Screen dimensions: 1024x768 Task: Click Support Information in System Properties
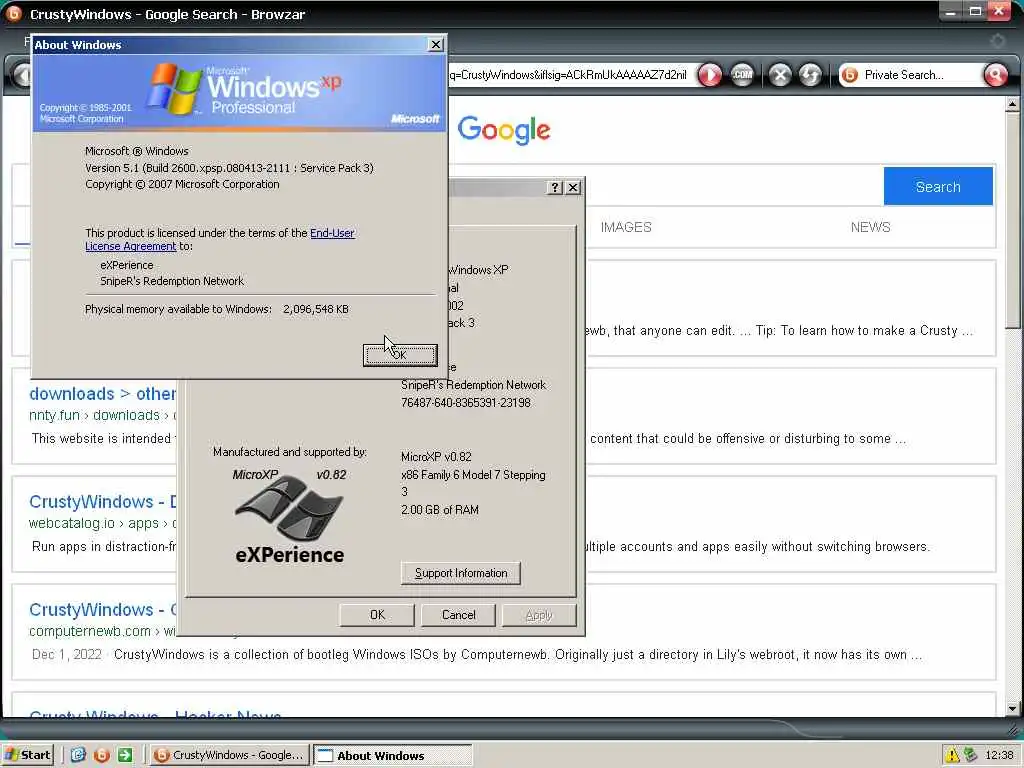click(x=460, y=573)
